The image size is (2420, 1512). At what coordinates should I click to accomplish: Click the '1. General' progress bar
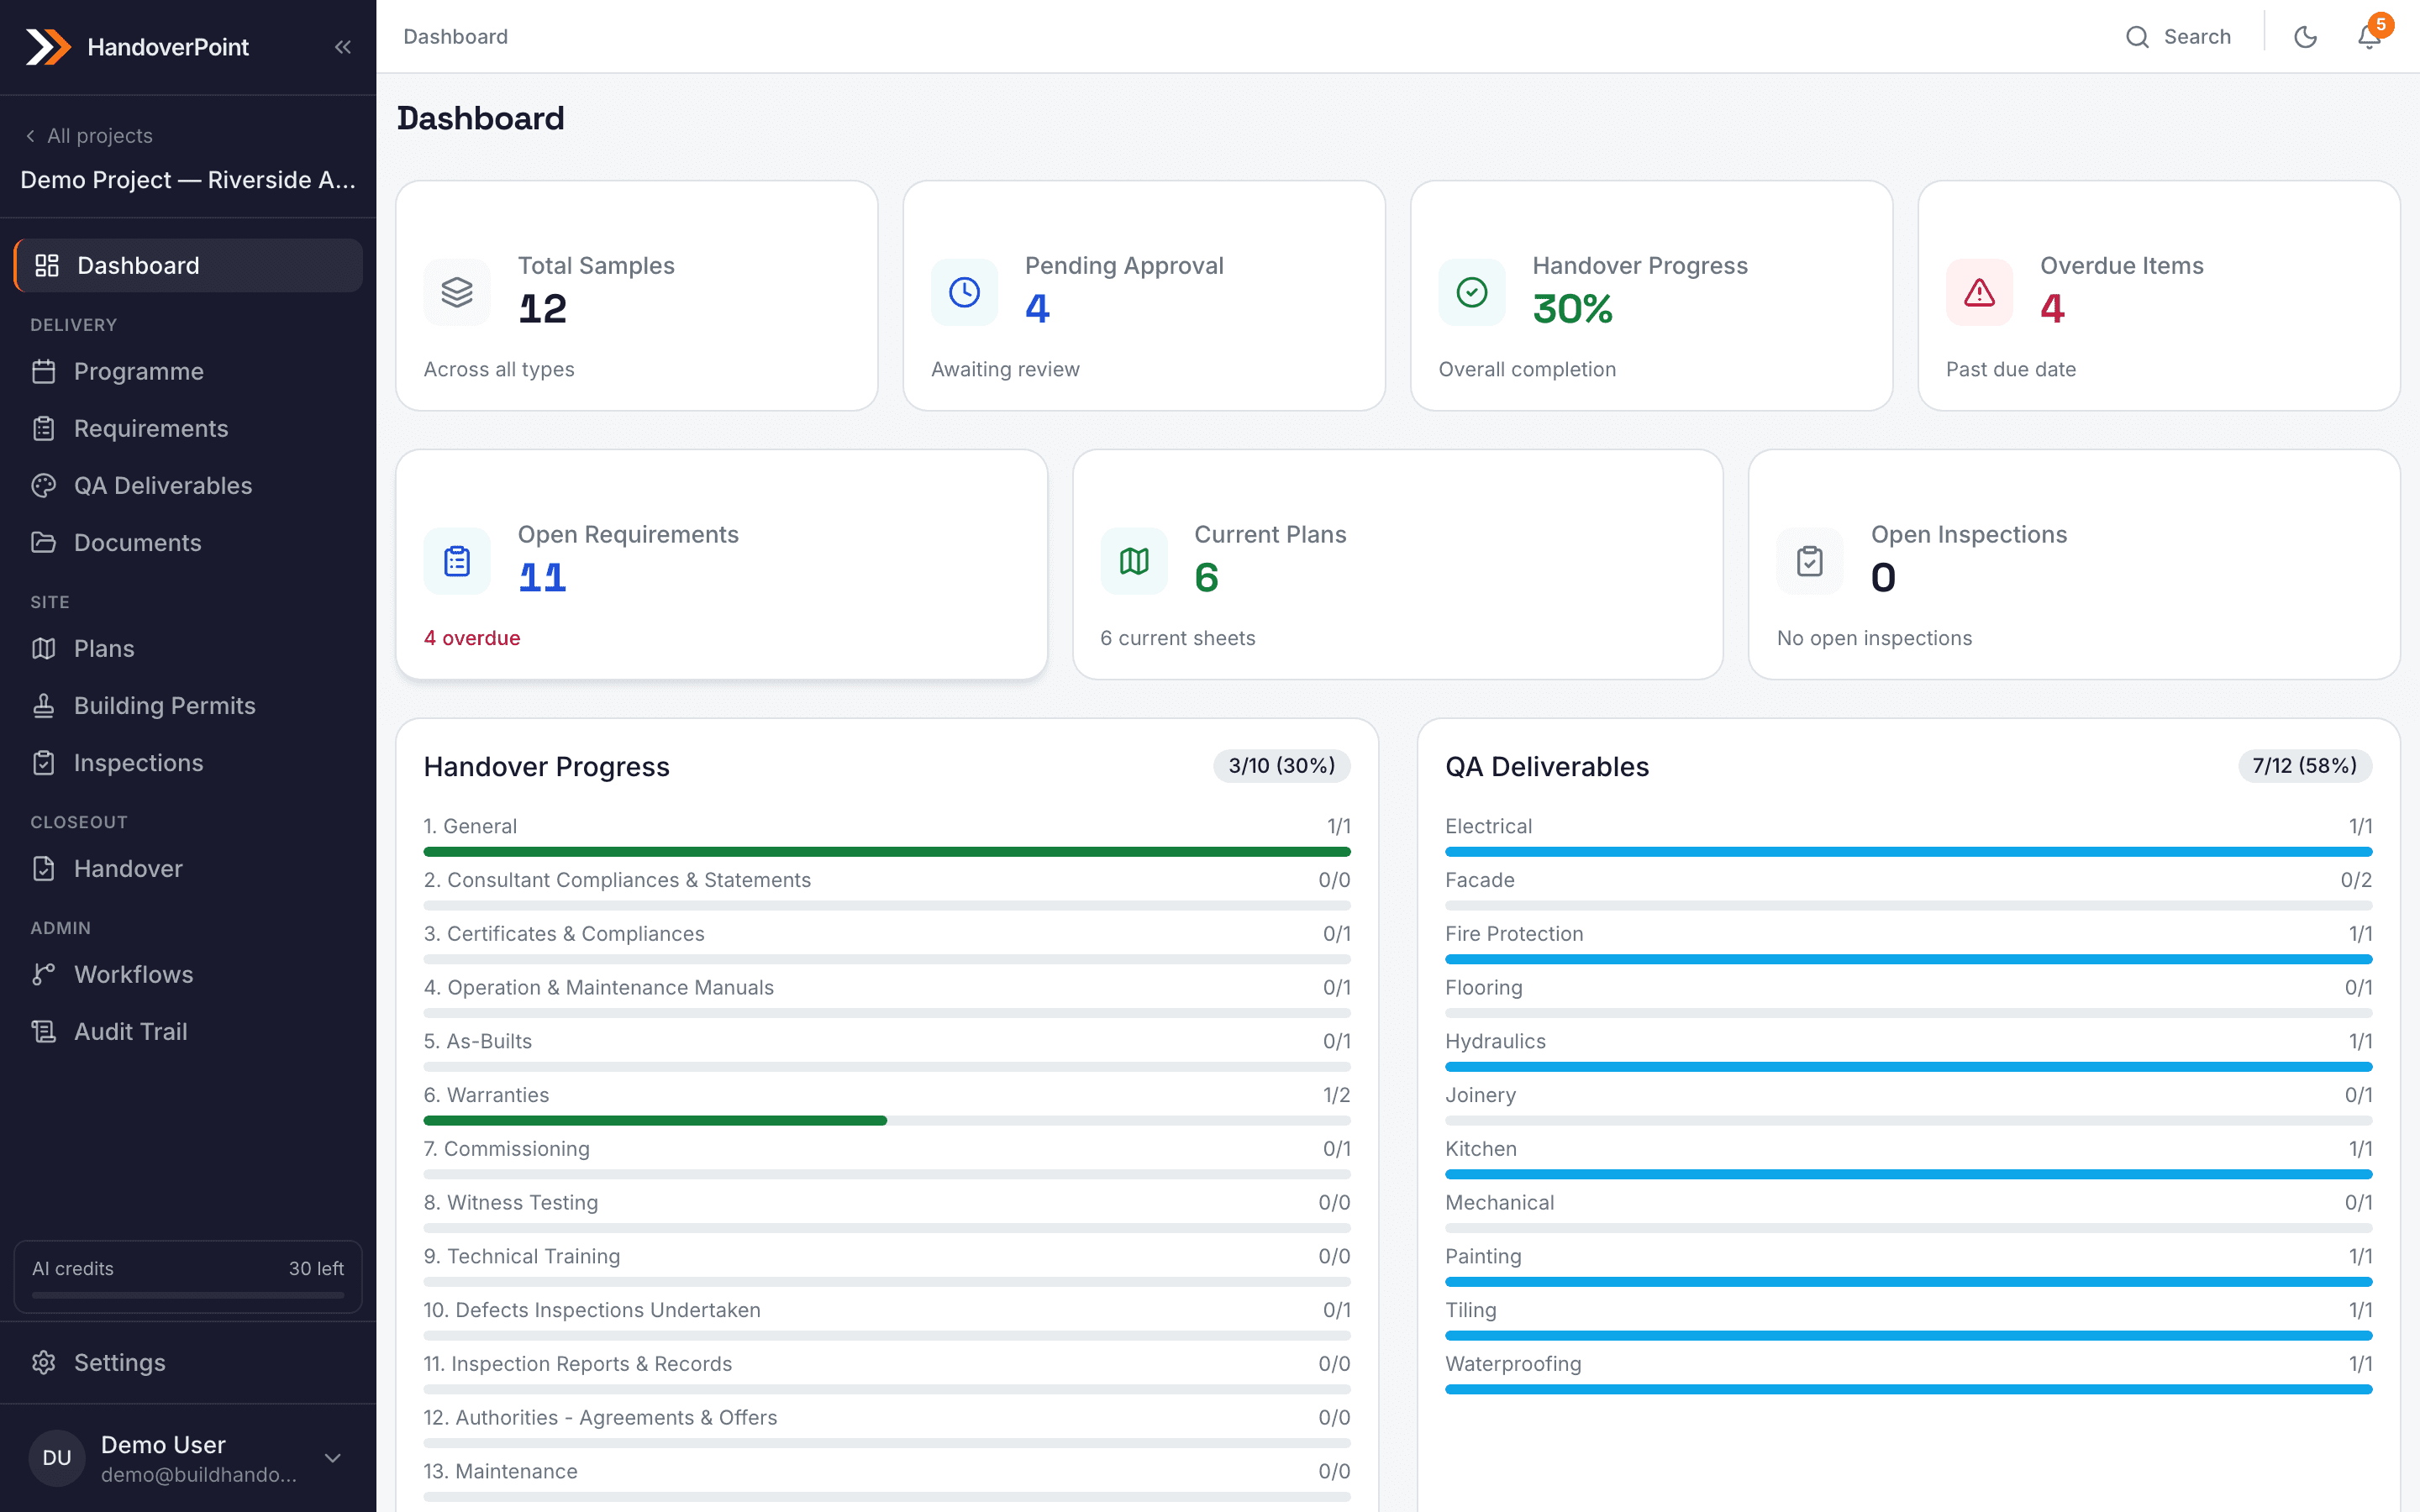(887, 852)
